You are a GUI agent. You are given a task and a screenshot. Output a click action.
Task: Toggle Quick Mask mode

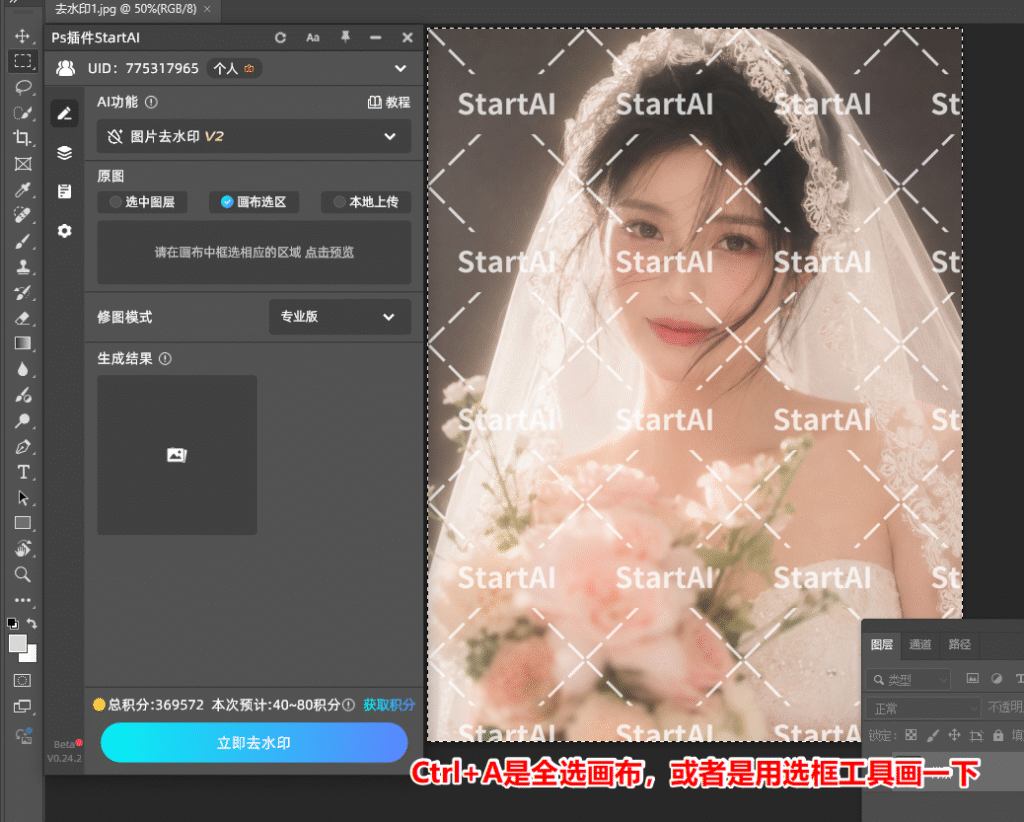[22, 680]
